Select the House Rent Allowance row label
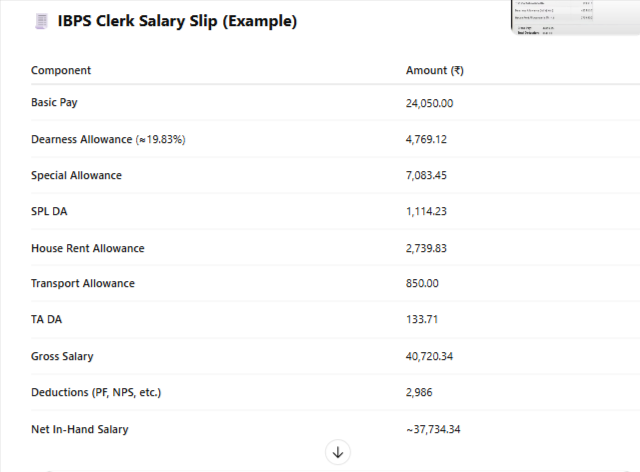 click(x=88, y=248)
